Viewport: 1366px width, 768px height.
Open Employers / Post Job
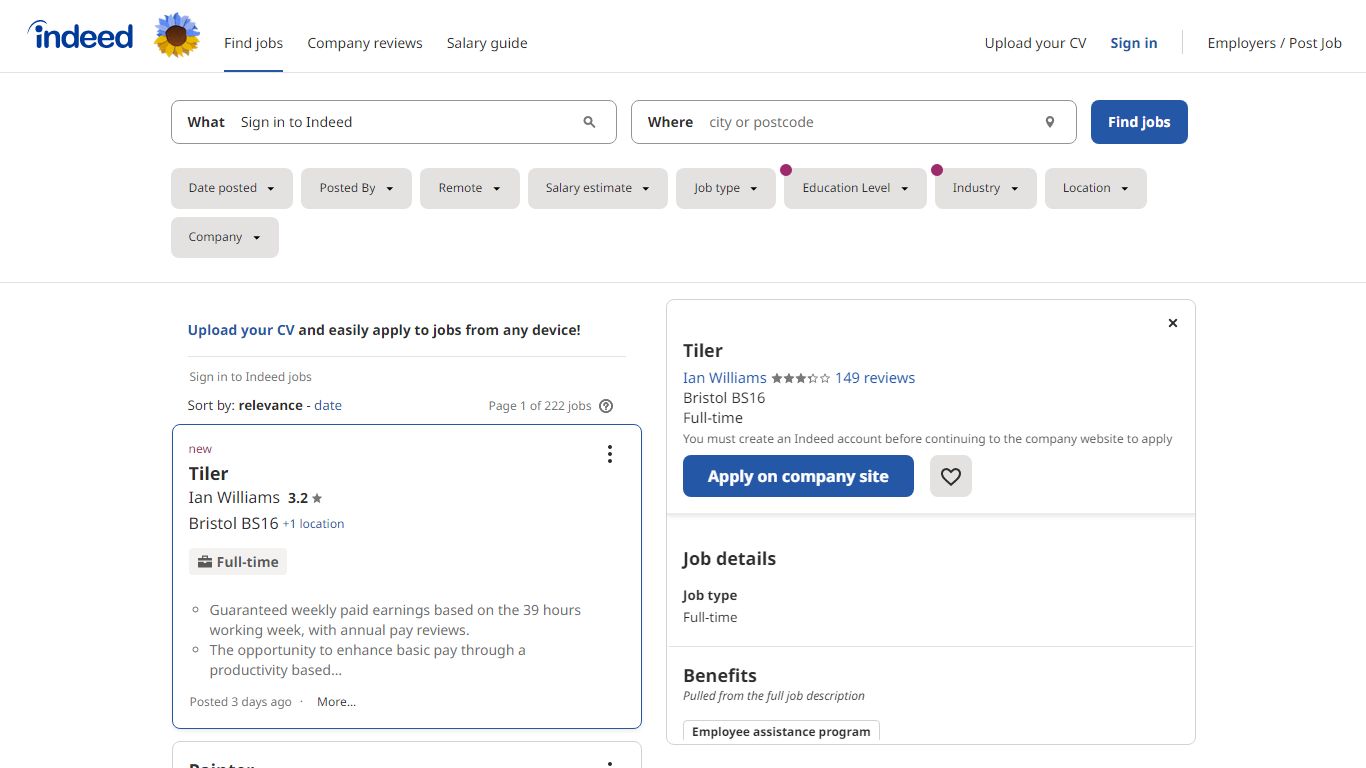pos(1275,43)
